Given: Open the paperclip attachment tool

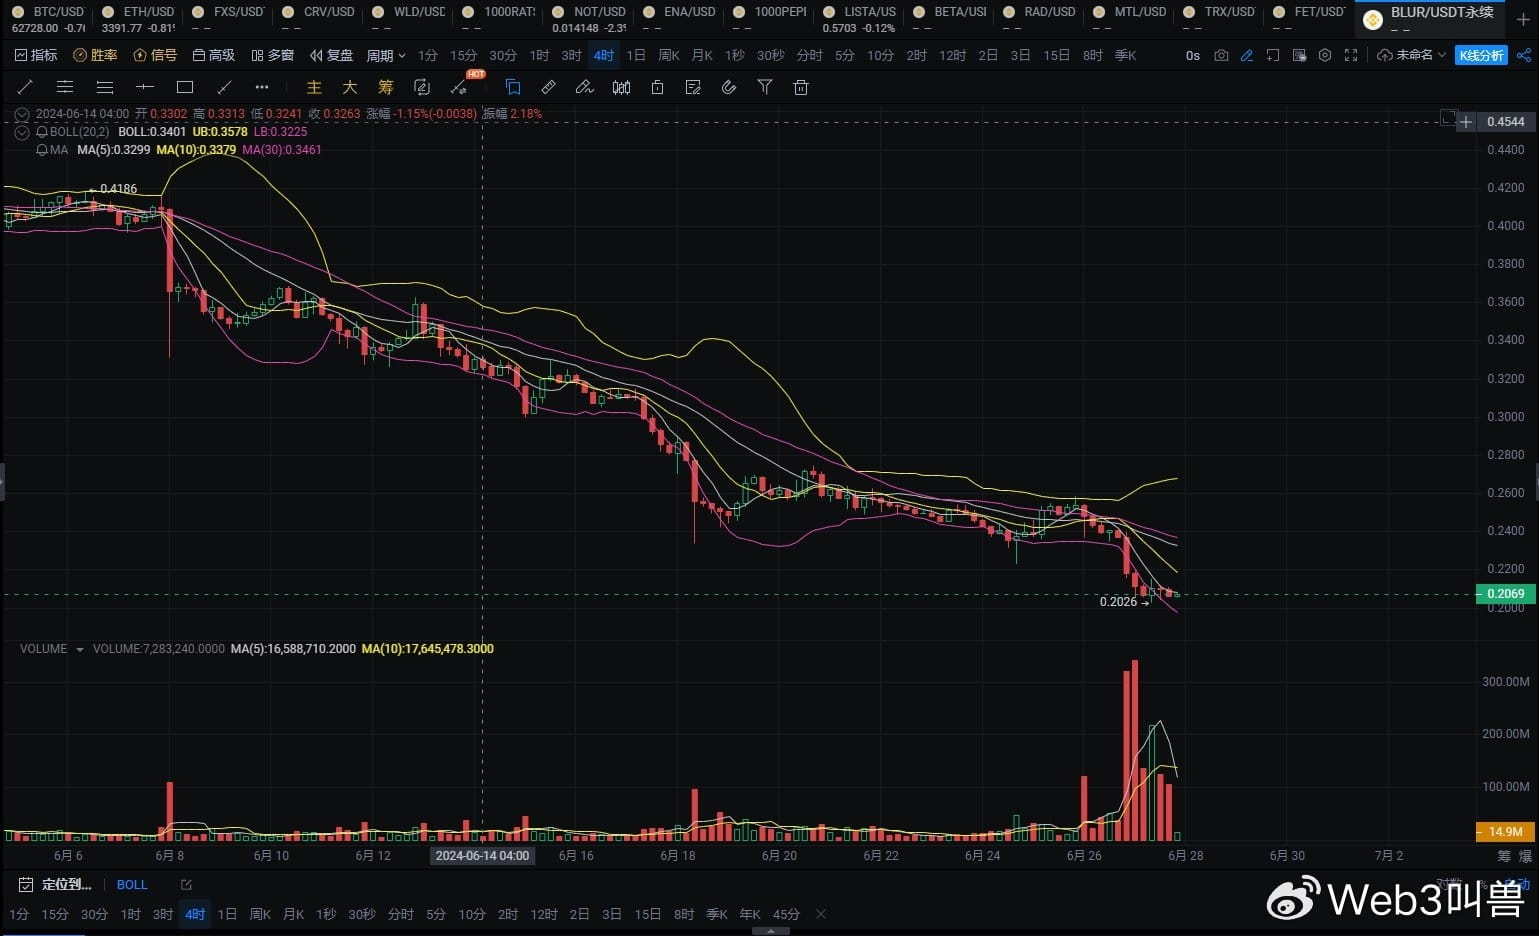Looking at the screenshot, I should [729, 87].
